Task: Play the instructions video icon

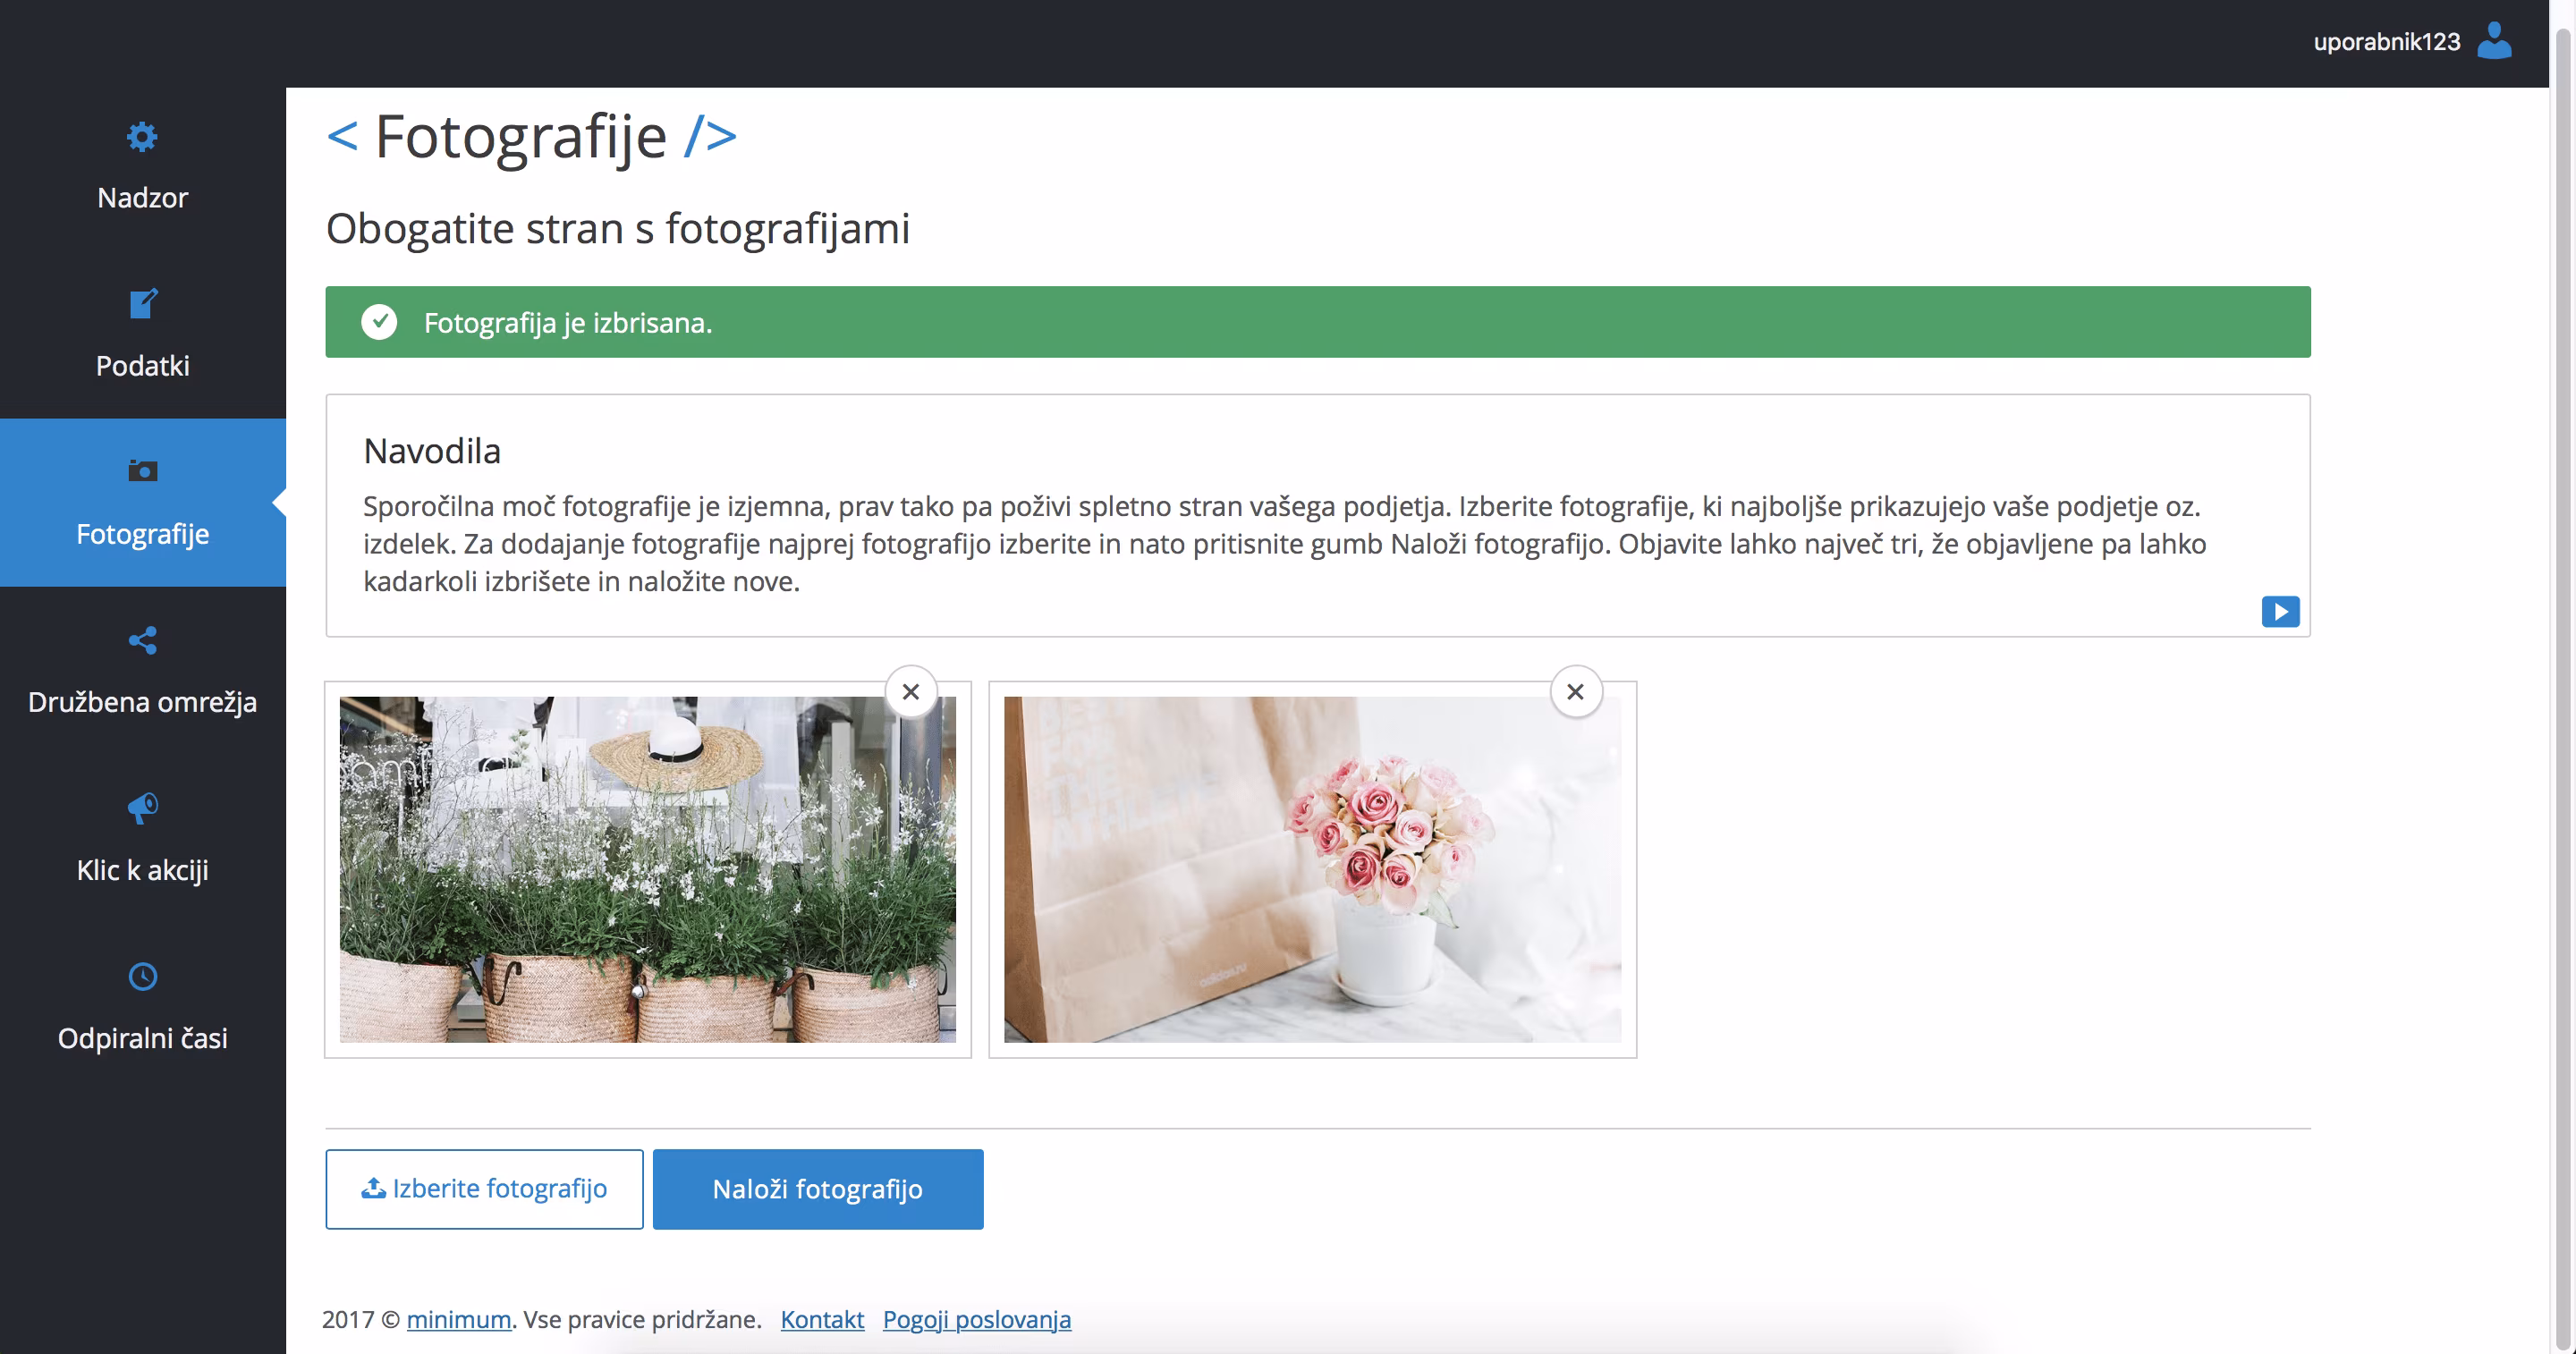Action: [2280, 611]
